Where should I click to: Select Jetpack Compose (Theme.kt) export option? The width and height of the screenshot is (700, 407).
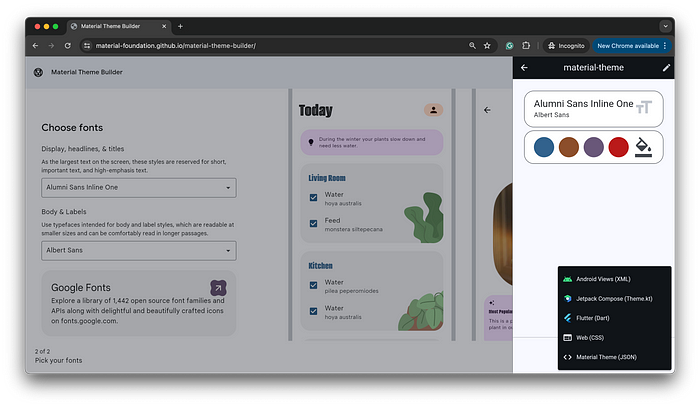tap(614, 299)
